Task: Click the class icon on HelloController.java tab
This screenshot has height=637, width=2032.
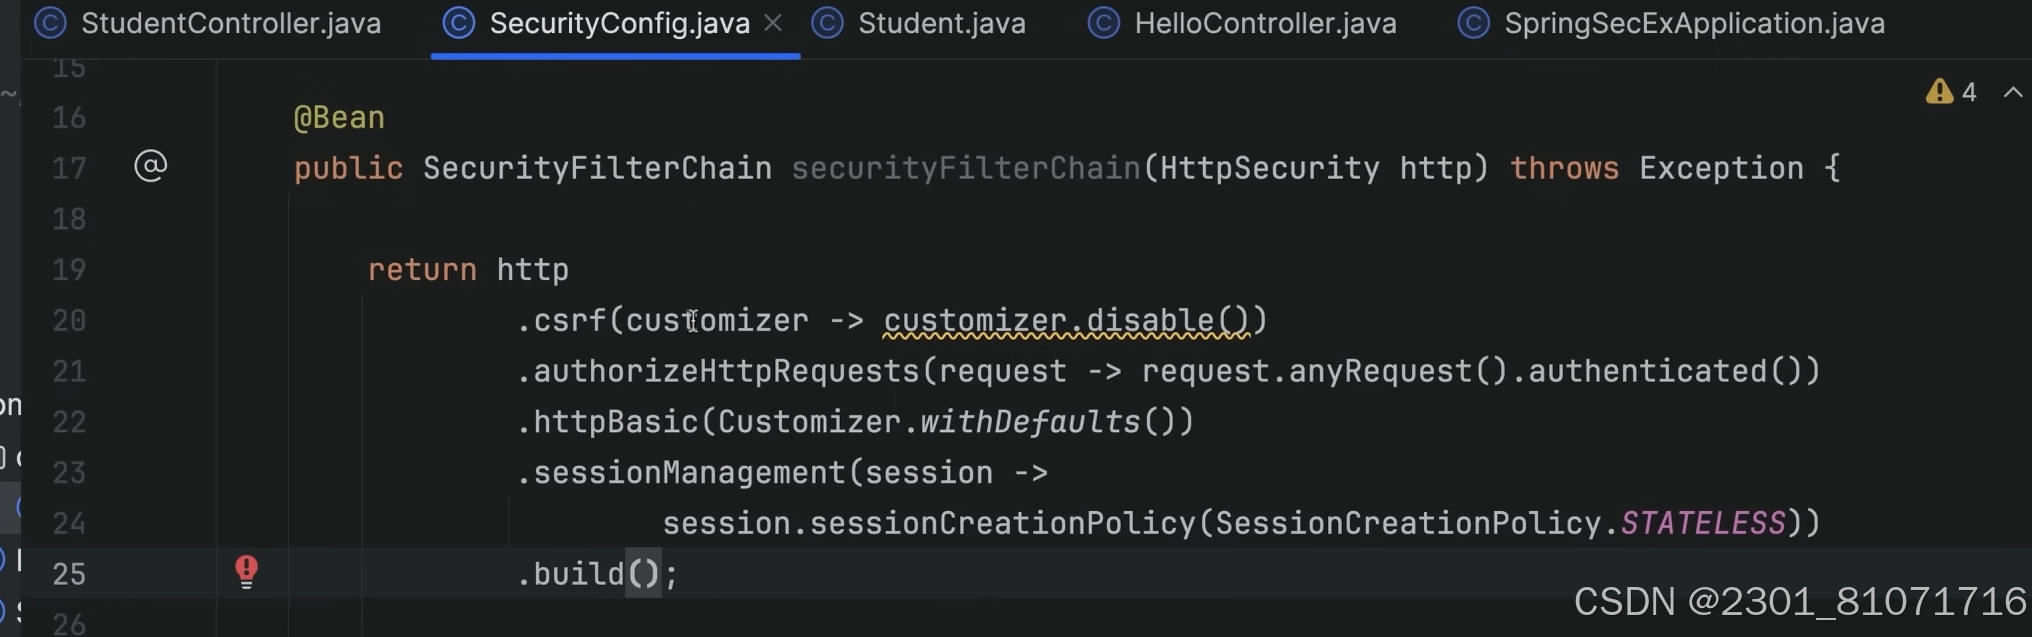Action: pos(1104,22)
